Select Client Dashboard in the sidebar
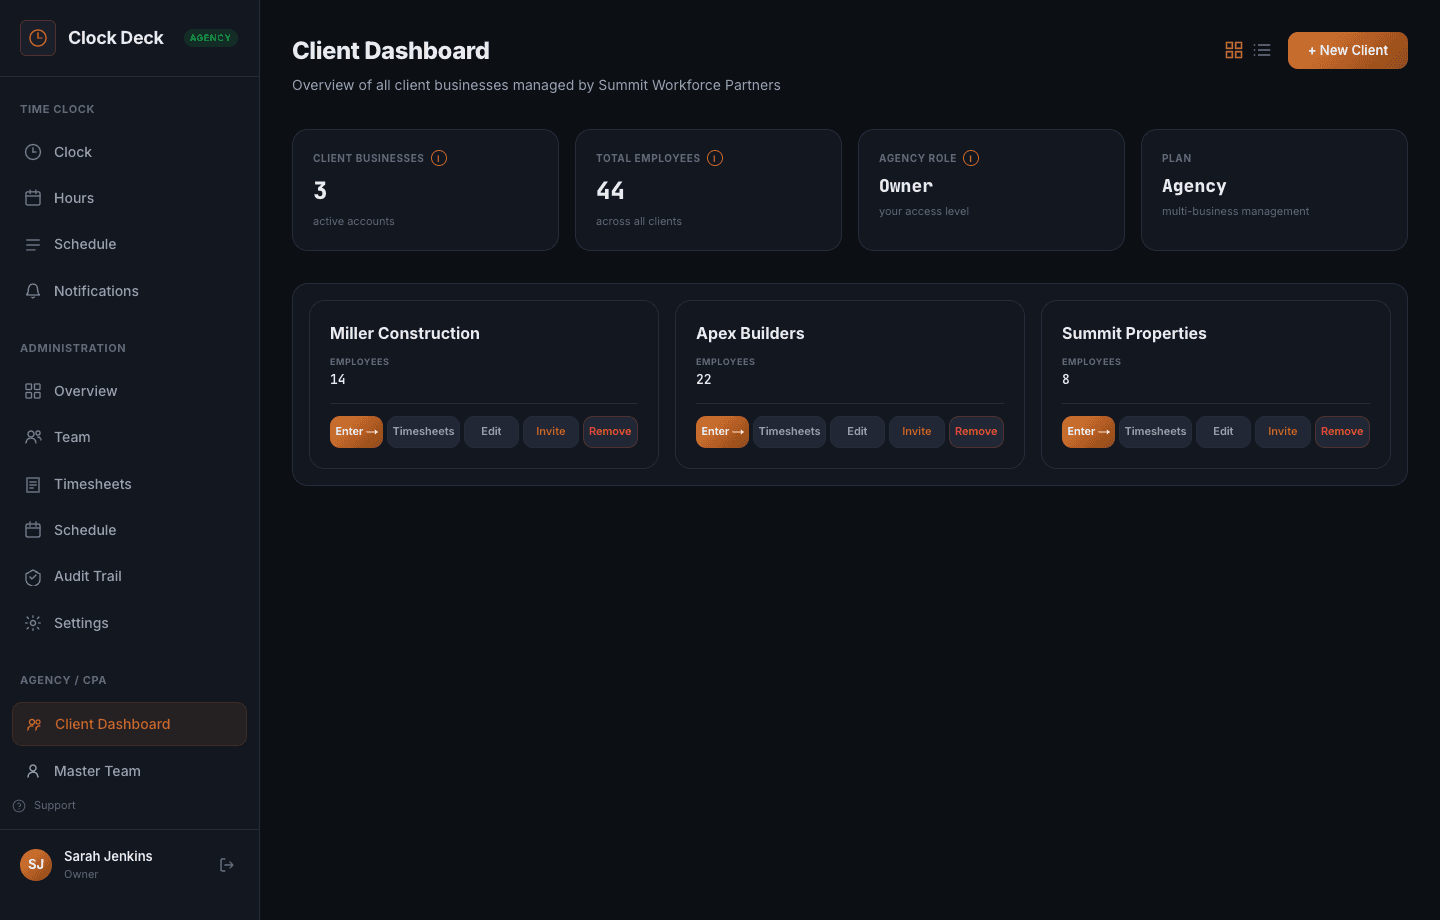Viewport: 1440px width, 920px height. 129,724
